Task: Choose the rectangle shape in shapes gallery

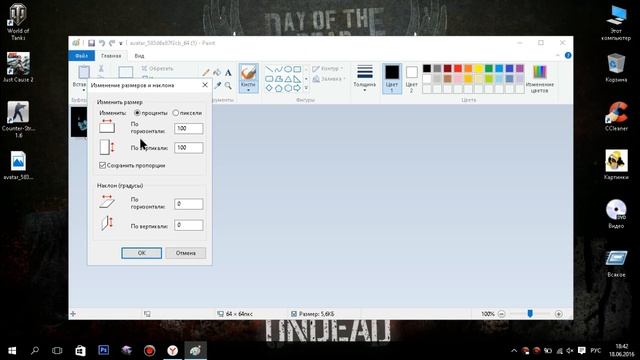Action: click(297, 69)
